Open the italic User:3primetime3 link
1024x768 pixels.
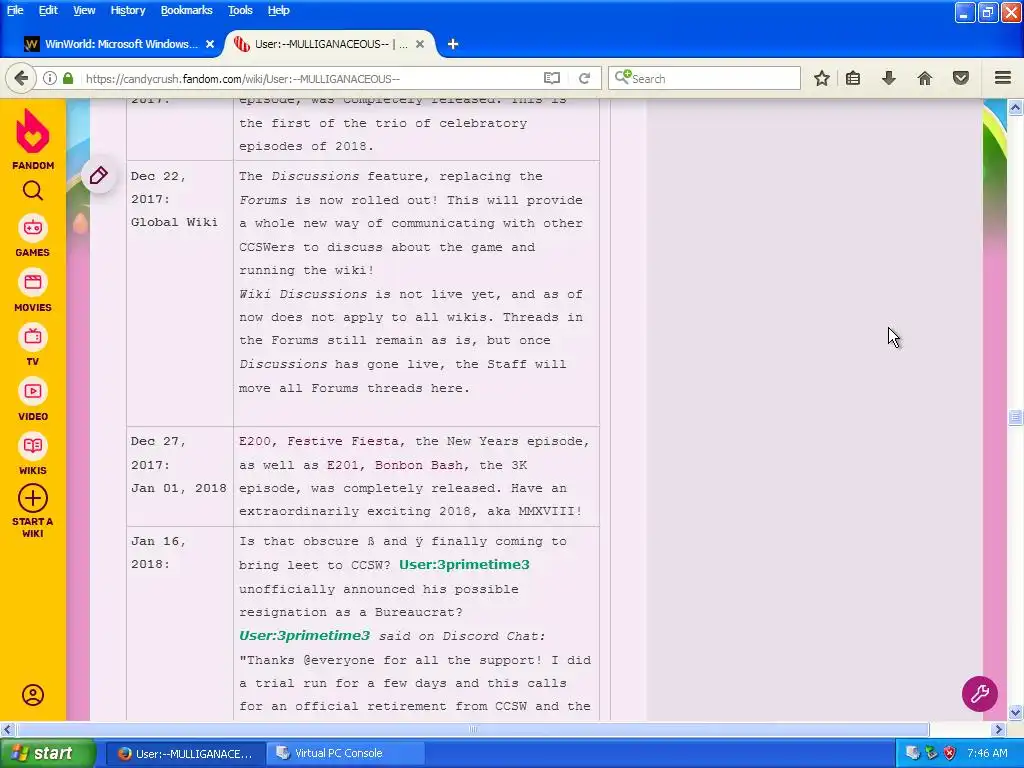(304, 635)
